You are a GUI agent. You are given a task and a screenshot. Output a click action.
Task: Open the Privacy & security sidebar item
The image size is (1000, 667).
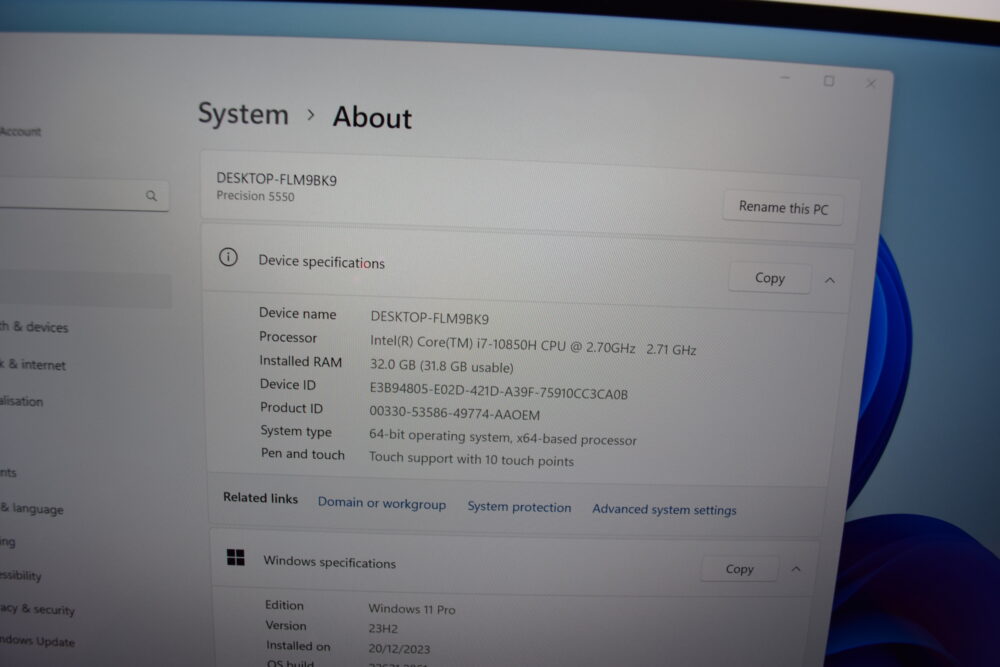[37, 610]
